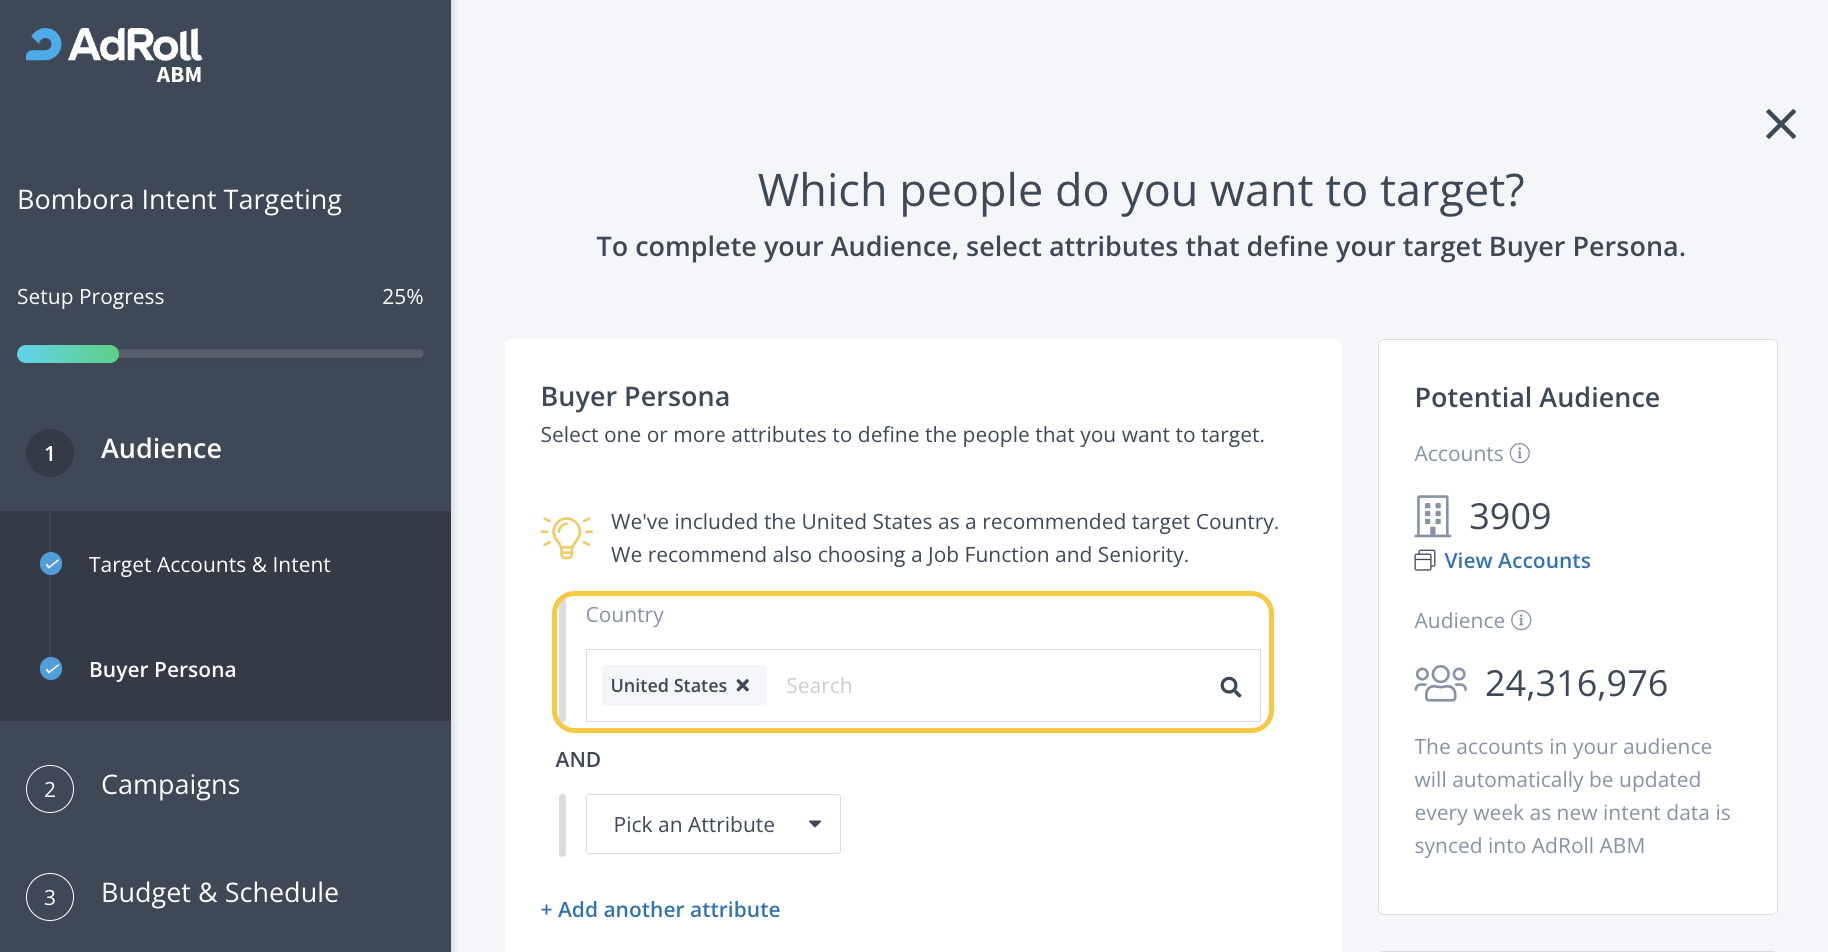Click the lightbulb tip icon
The width and height of the screenshot is (1828, 952).
[566, 537]
